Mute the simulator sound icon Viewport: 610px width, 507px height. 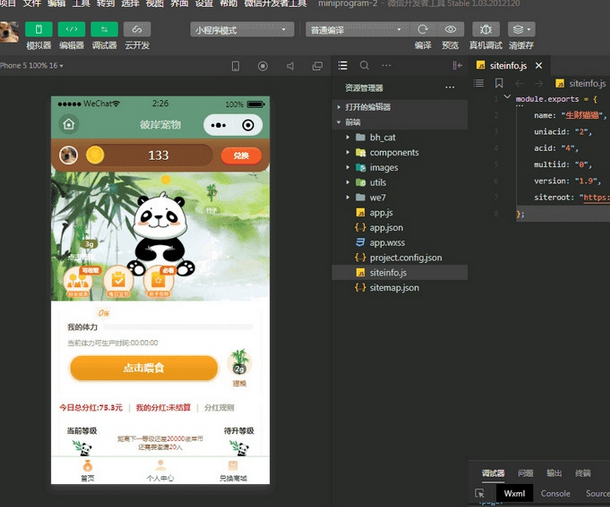click(290, 66)
